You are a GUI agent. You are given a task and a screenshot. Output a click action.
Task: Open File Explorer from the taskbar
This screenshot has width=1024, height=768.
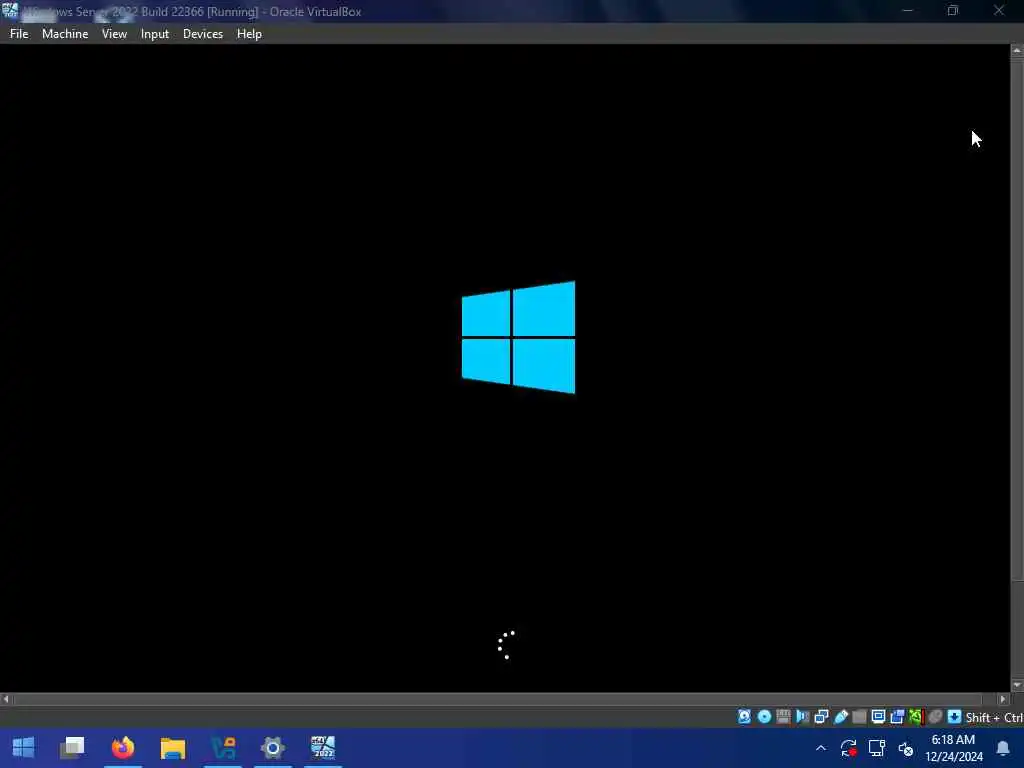[173, 748]
